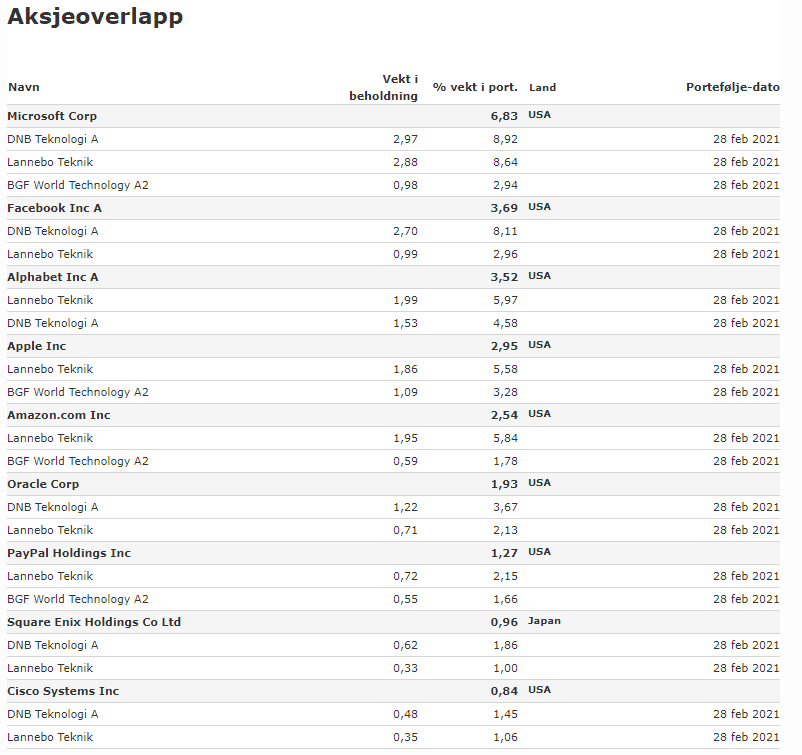Click the Portefølje-dato column header

[732, 87]
